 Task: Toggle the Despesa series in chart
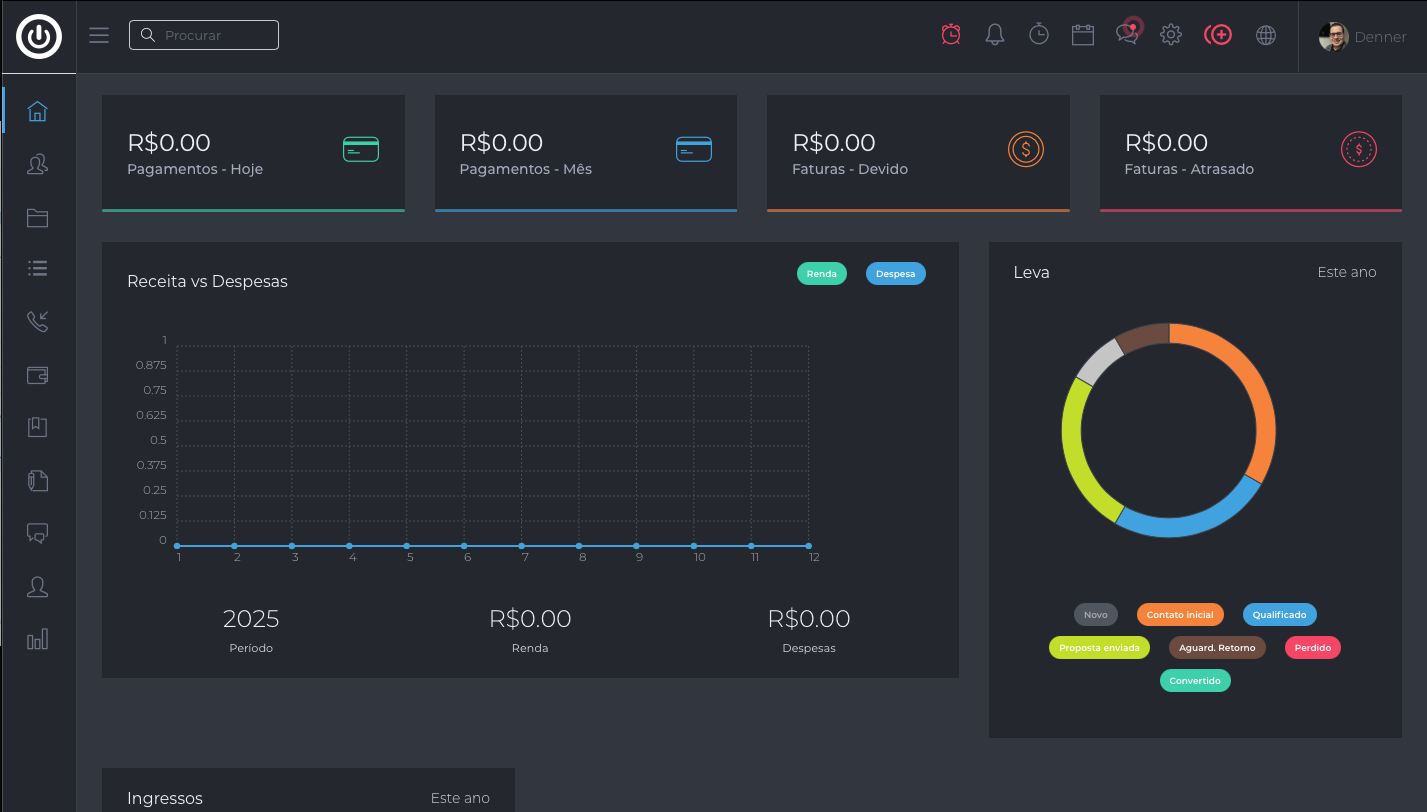pos(895,273)
